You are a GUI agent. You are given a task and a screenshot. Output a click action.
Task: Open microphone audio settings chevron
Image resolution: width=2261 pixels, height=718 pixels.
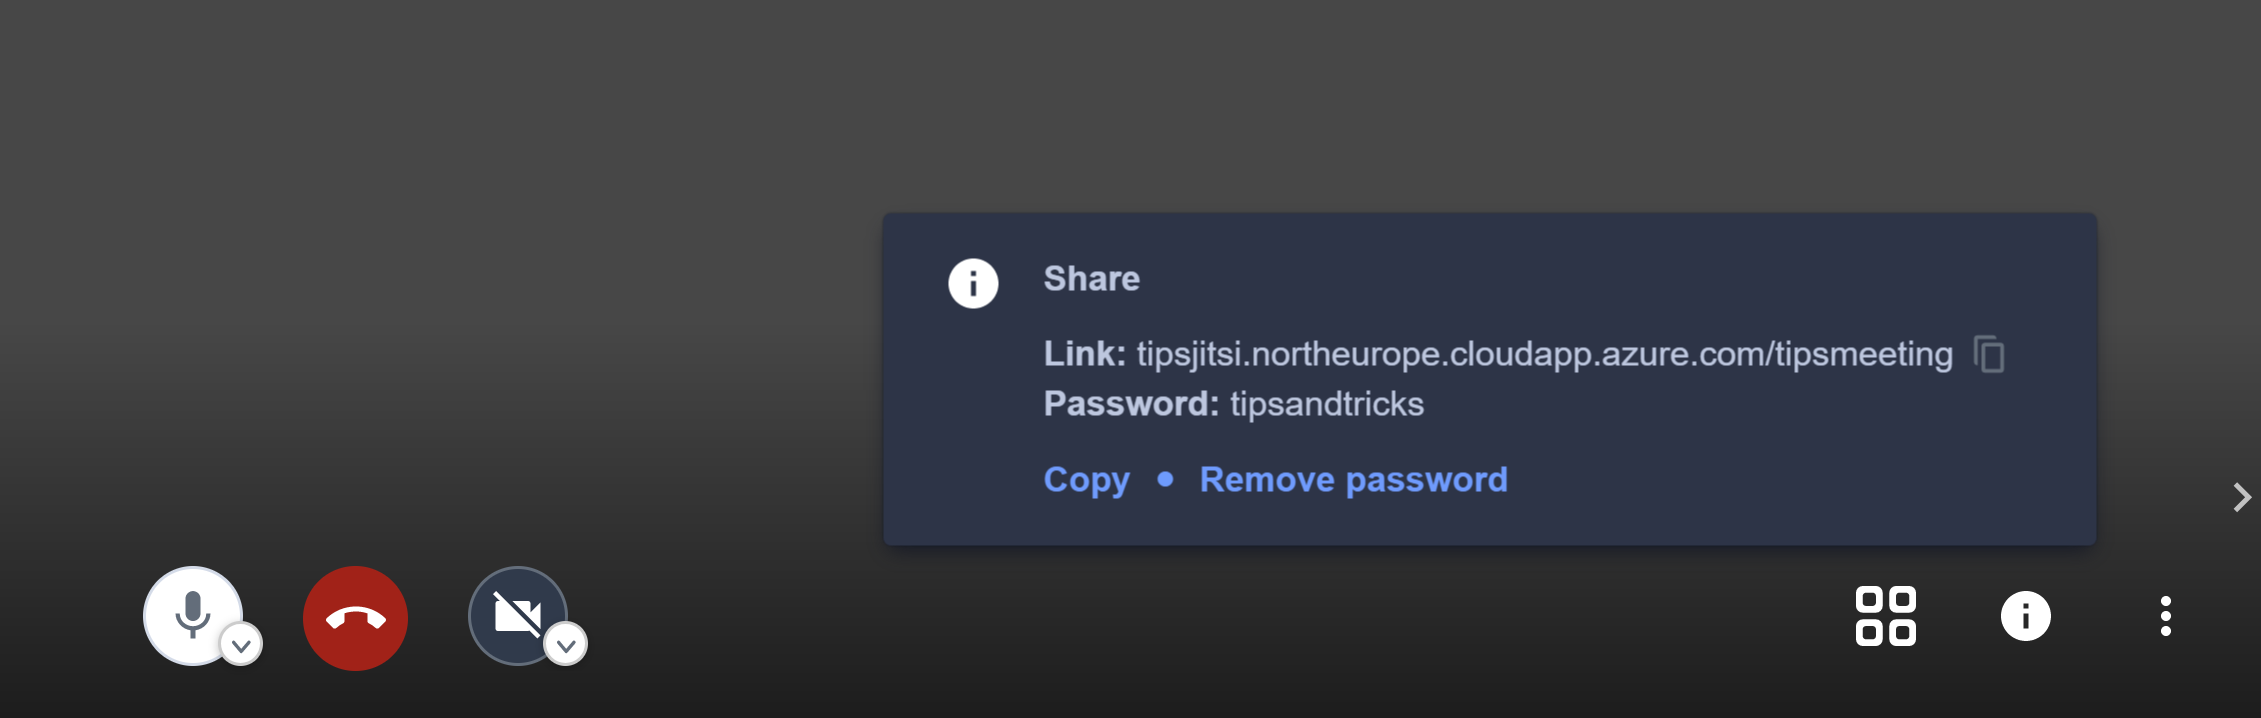241,645
